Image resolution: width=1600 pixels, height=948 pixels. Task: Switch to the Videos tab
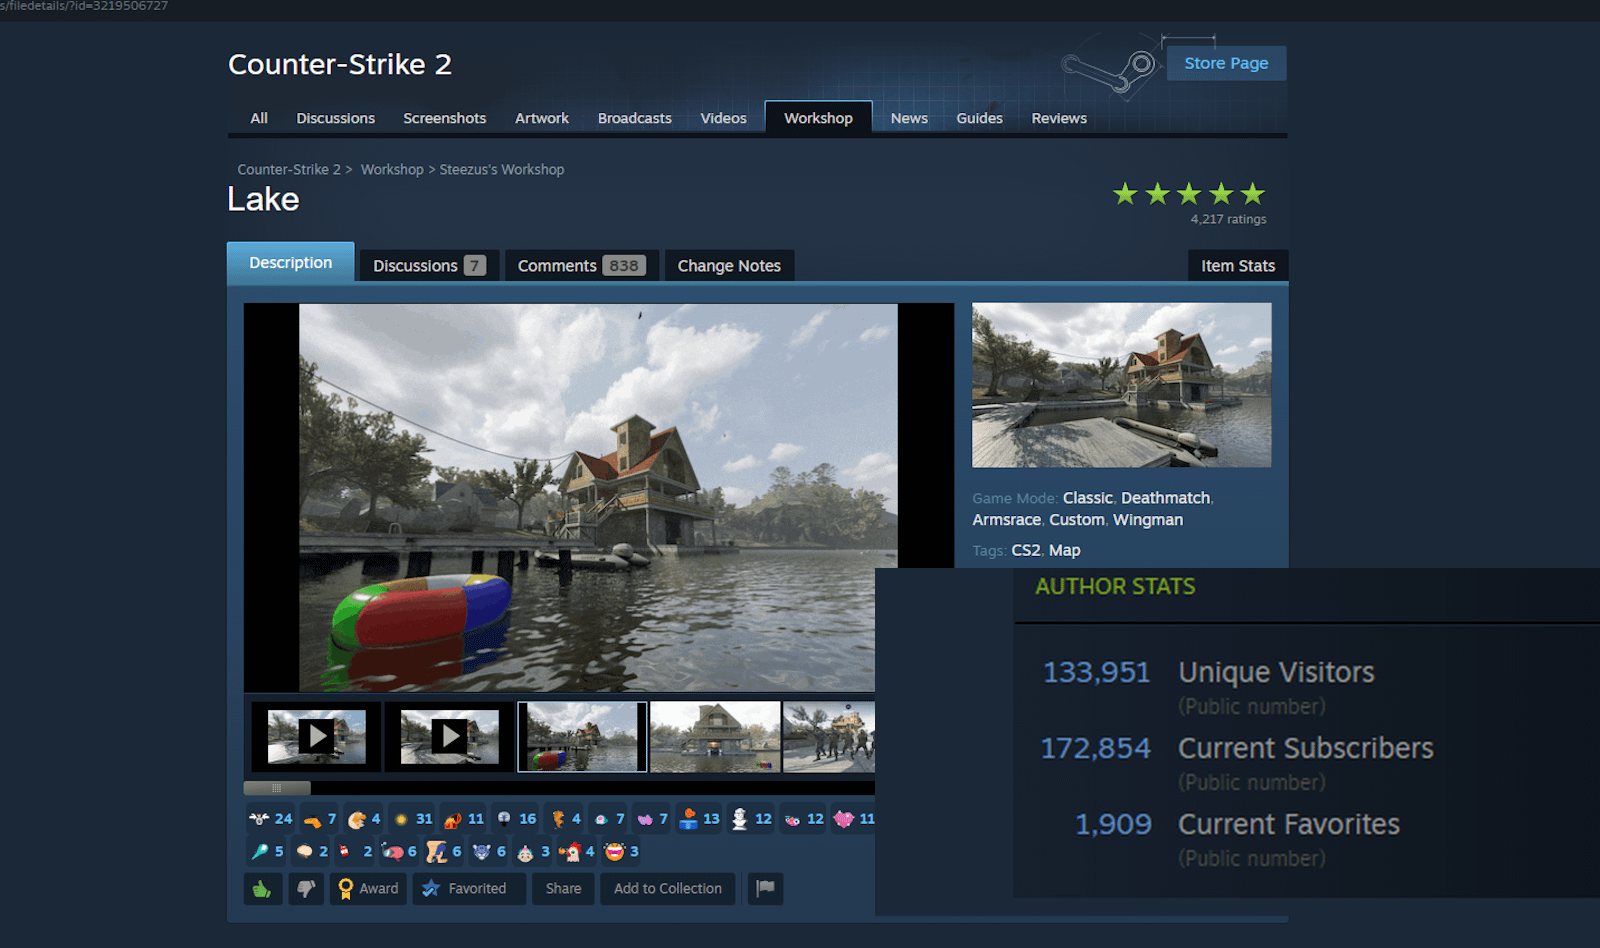click(724, 118)
